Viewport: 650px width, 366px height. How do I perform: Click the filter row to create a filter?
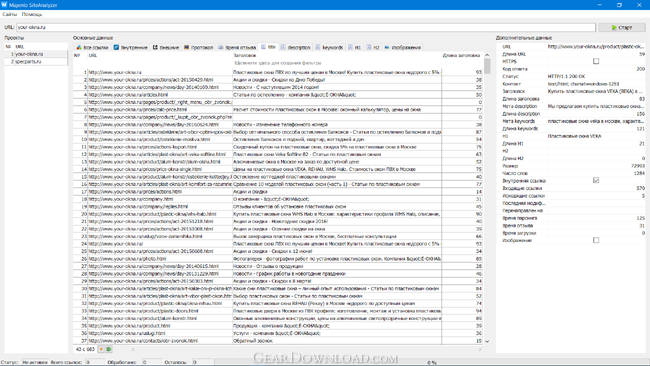(x=278, y=63)
